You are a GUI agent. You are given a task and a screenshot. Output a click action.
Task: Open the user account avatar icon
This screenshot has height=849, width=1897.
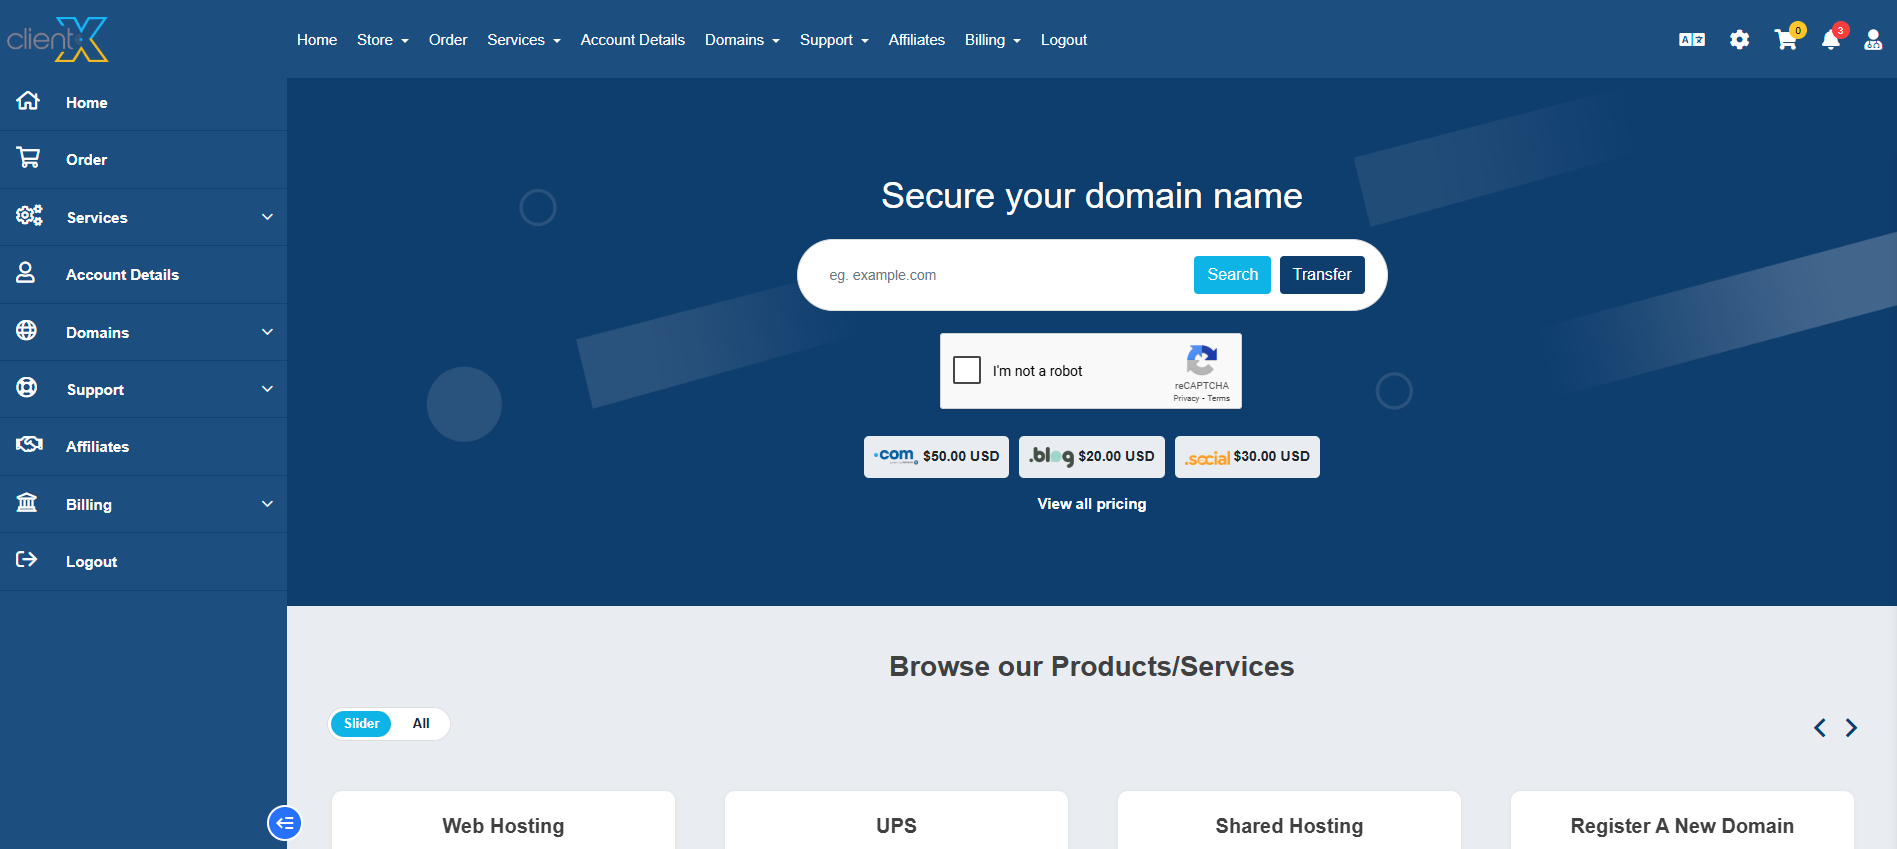pyautogui.click(x=1872, y=40)
